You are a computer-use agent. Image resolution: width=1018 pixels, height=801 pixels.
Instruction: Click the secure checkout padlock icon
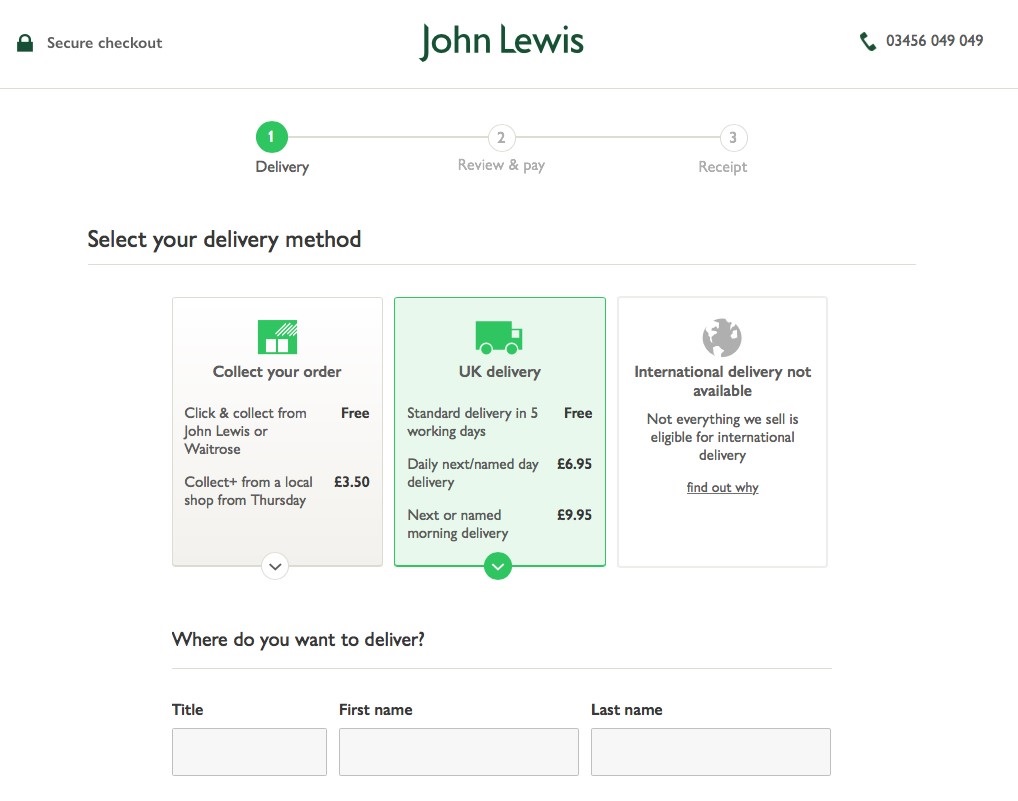(x=25, y=43)
